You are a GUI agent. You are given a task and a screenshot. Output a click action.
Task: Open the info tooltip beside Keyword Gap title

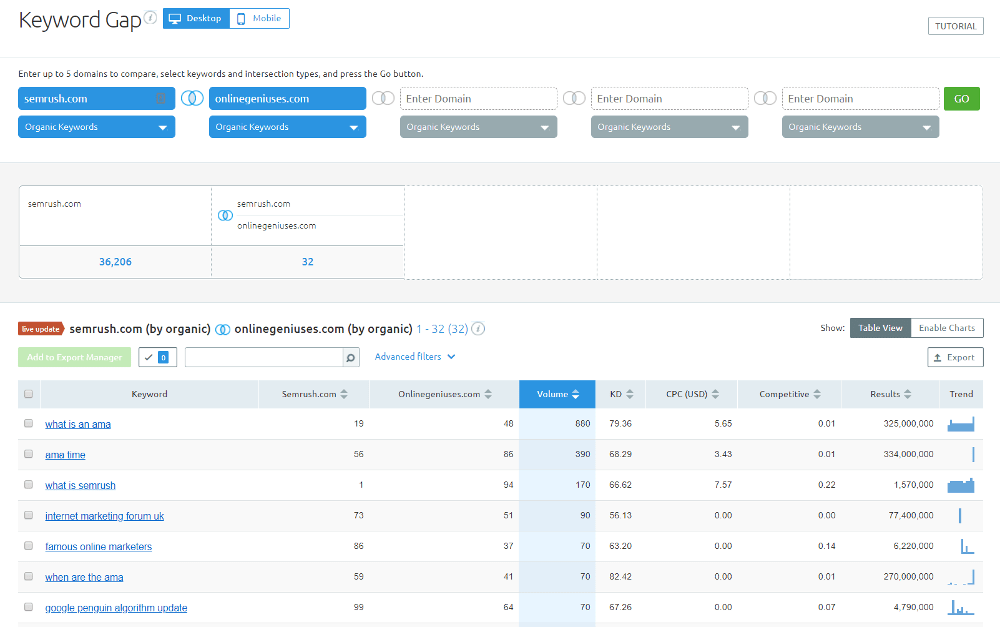point(148,18)
